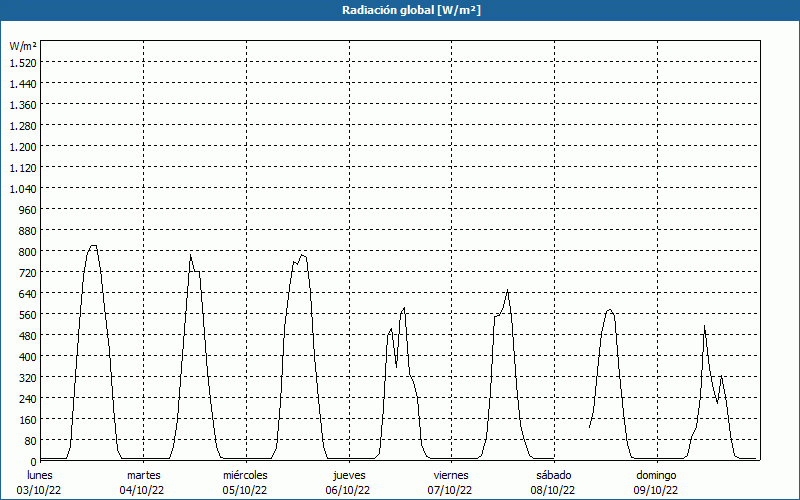Click the 0 y-axis value

click(x=34, y=461)
